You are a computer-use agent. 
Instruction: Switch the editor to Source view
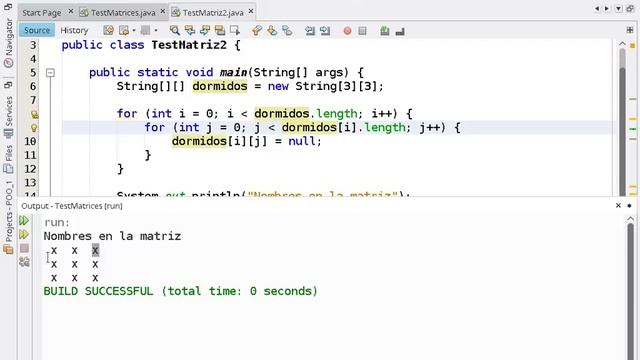(x=37, y=30)
